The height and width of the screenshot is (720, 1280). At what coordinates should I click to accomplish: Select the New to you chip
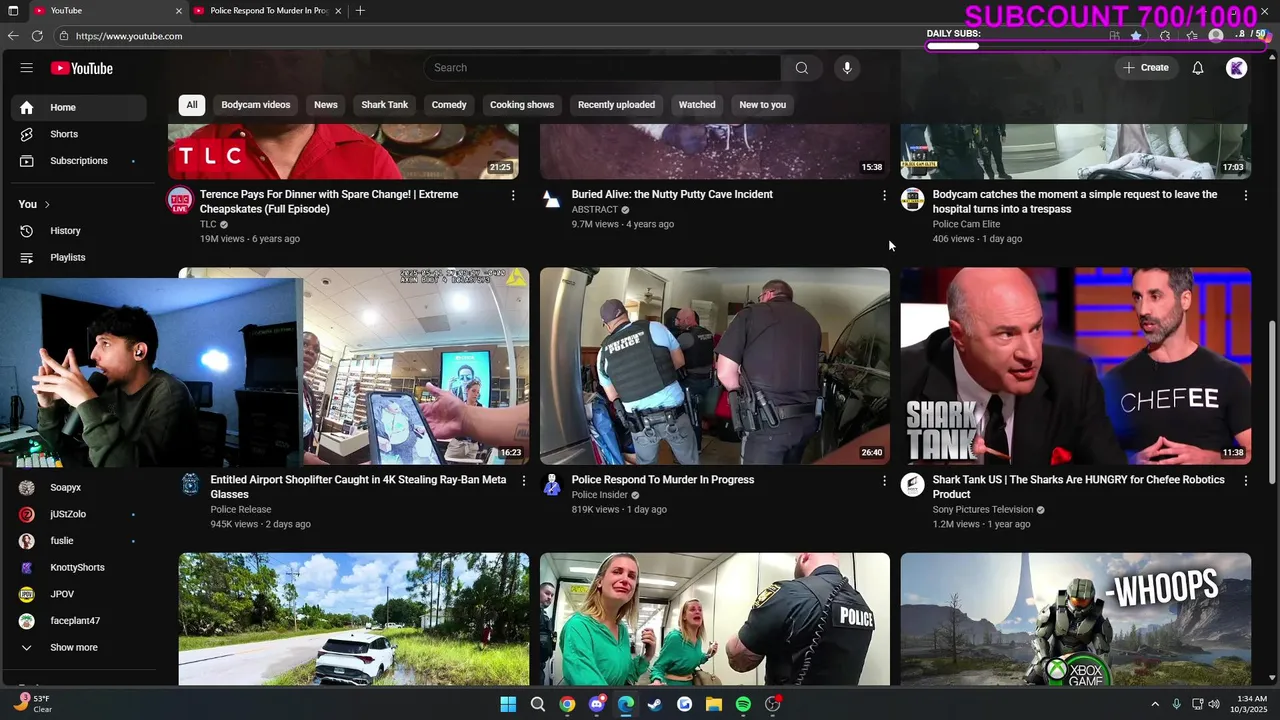coord(762,105)
